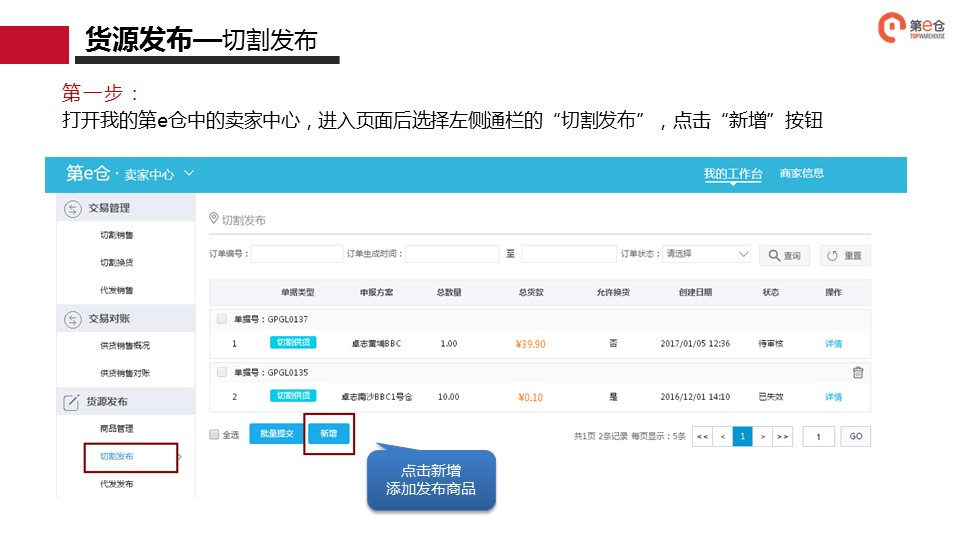960x540 pixels.
Task: Click the 待审核 status text
Action: [770, 343]
